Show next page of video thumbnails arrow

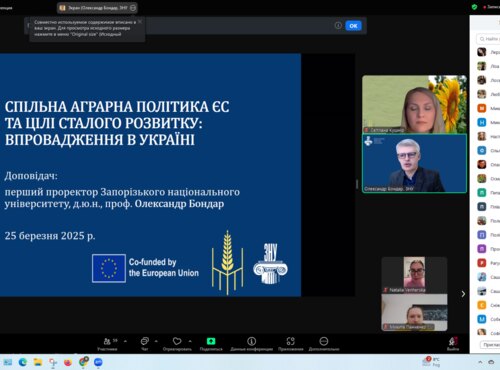click(x=463, y=294)
